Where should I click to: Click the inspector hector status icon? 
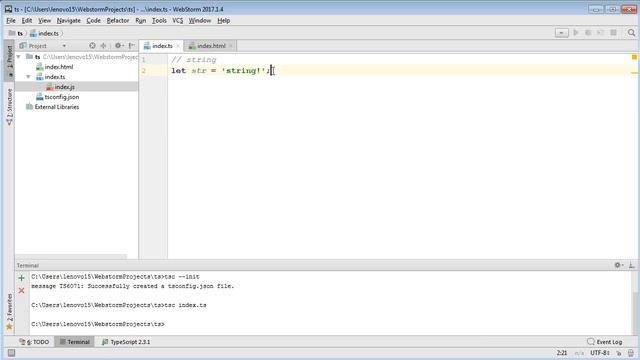pos(631,353)
